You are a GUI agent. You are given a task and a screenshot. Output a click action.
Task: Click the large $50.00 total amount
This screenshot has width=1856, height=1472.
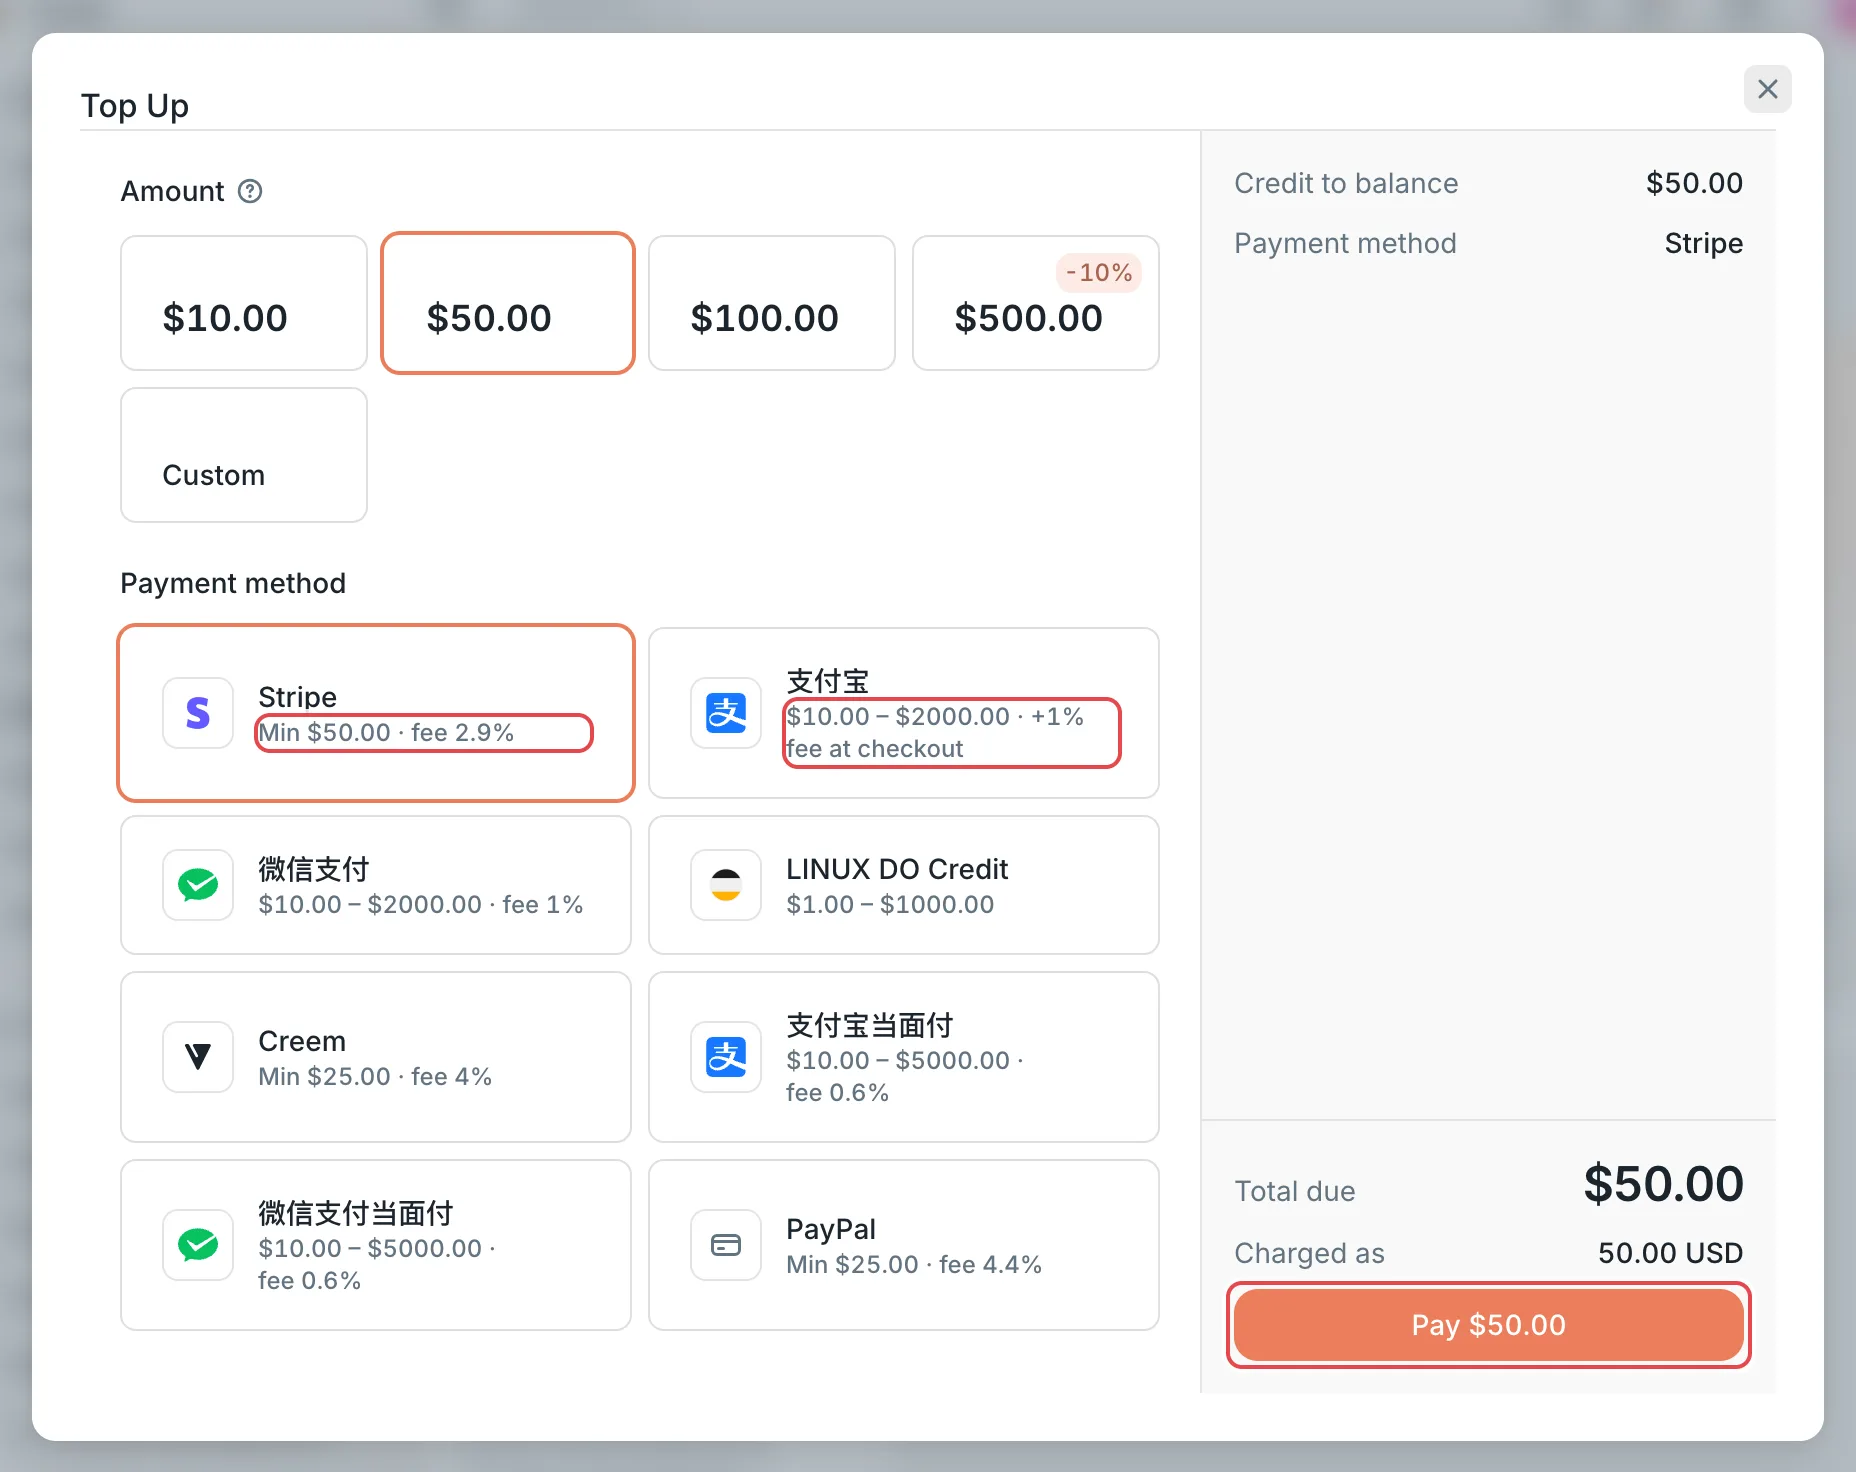[x=1663, y=1184]
